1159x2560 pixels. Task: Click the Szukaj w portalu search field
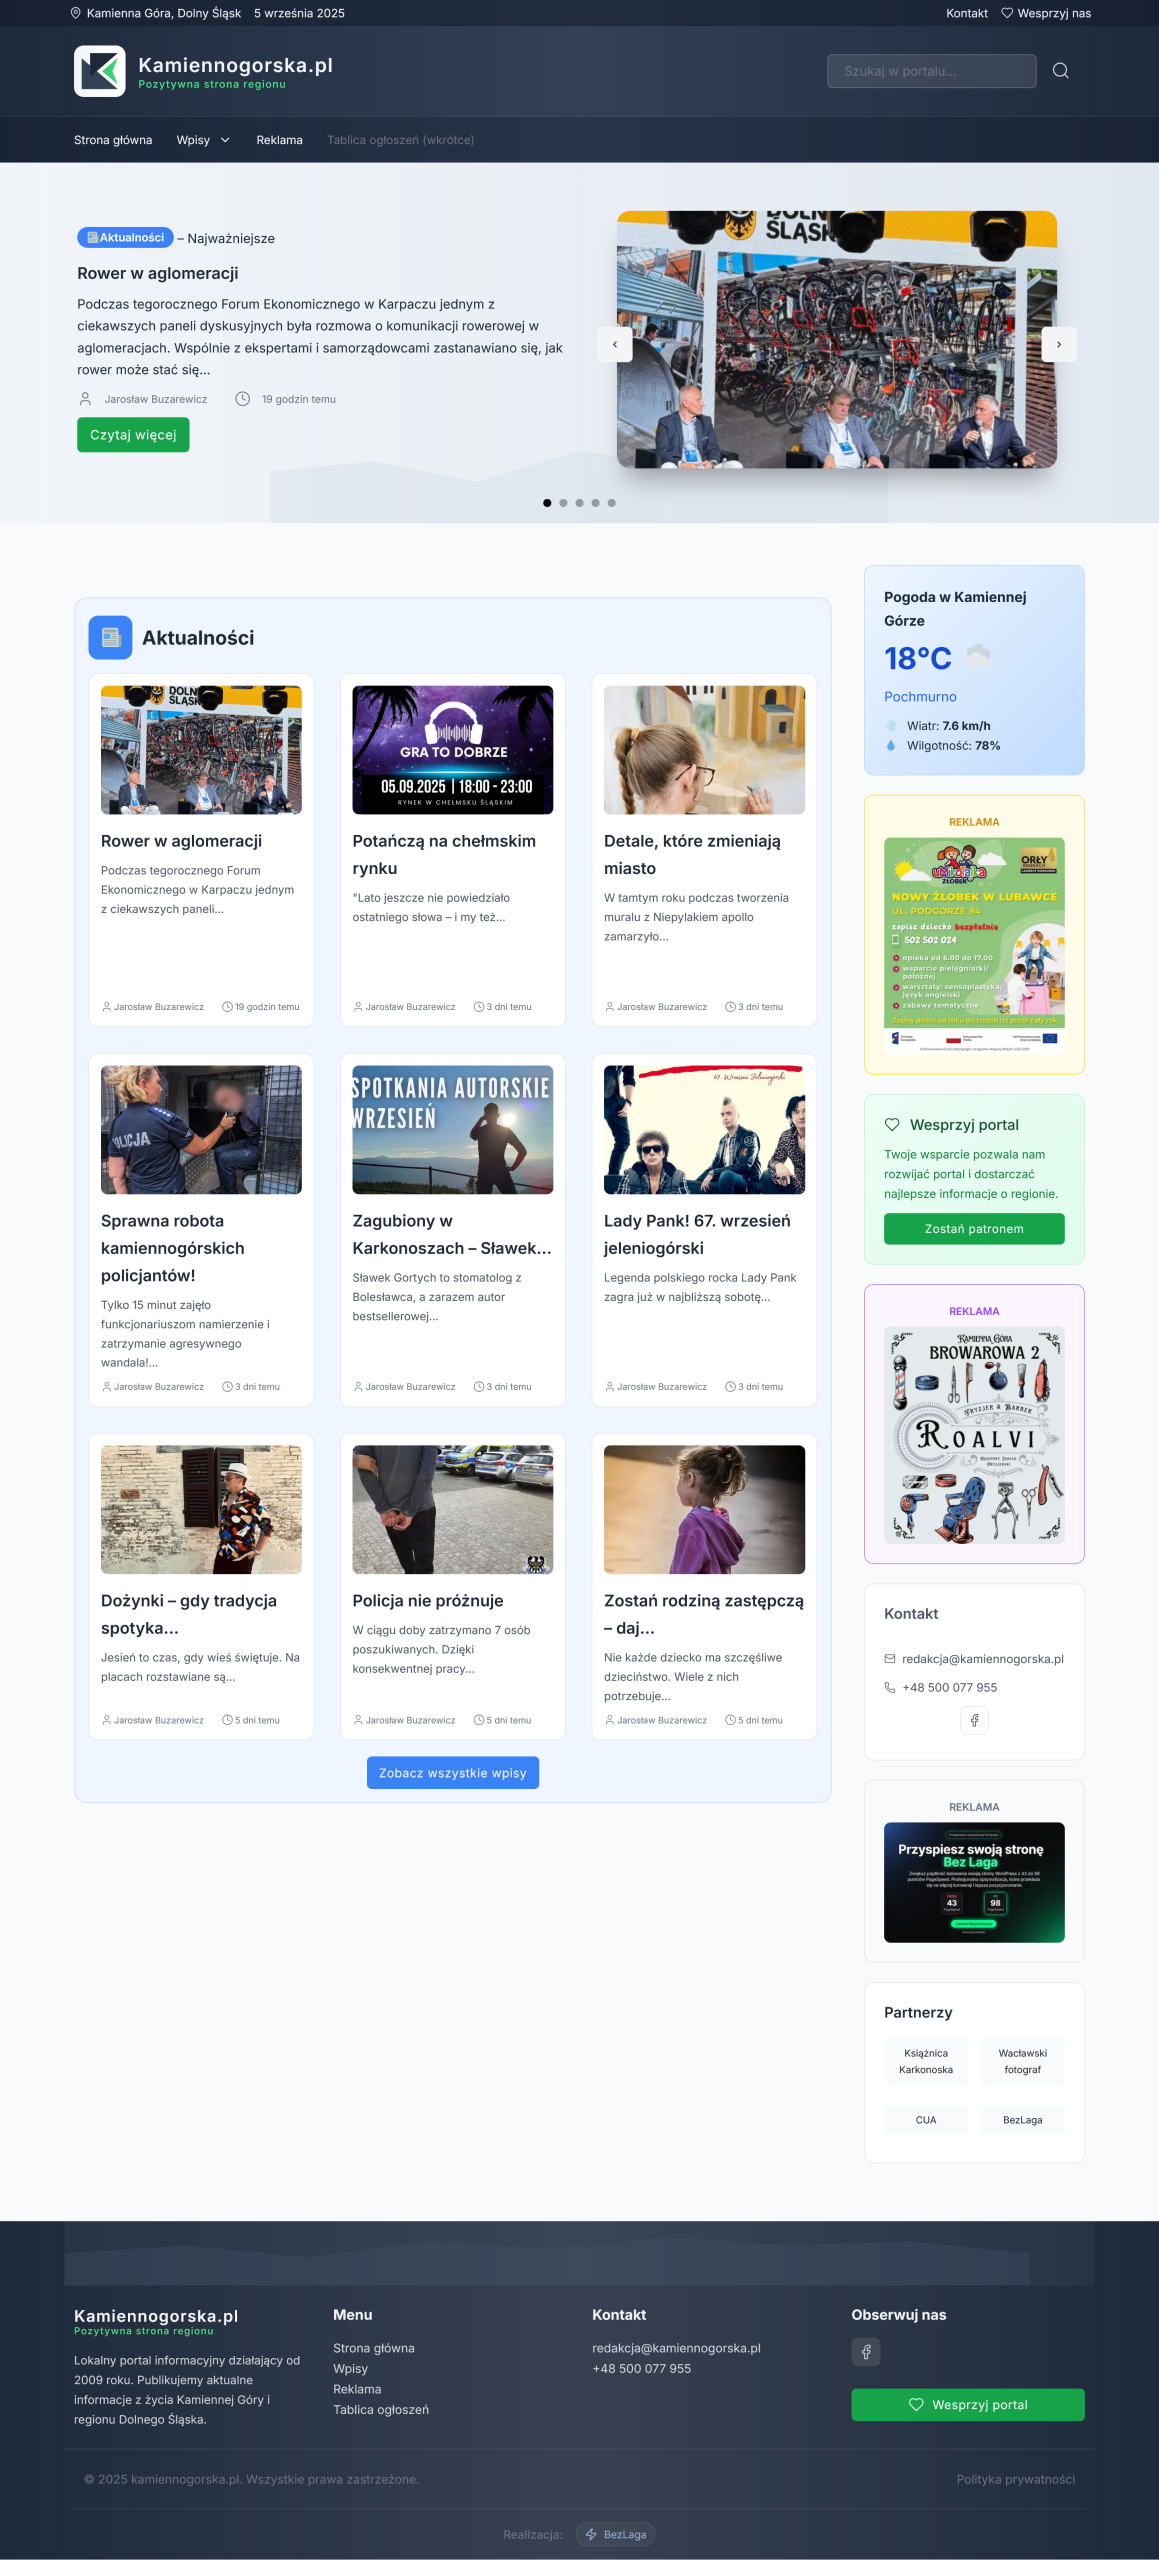click(931, 71)
